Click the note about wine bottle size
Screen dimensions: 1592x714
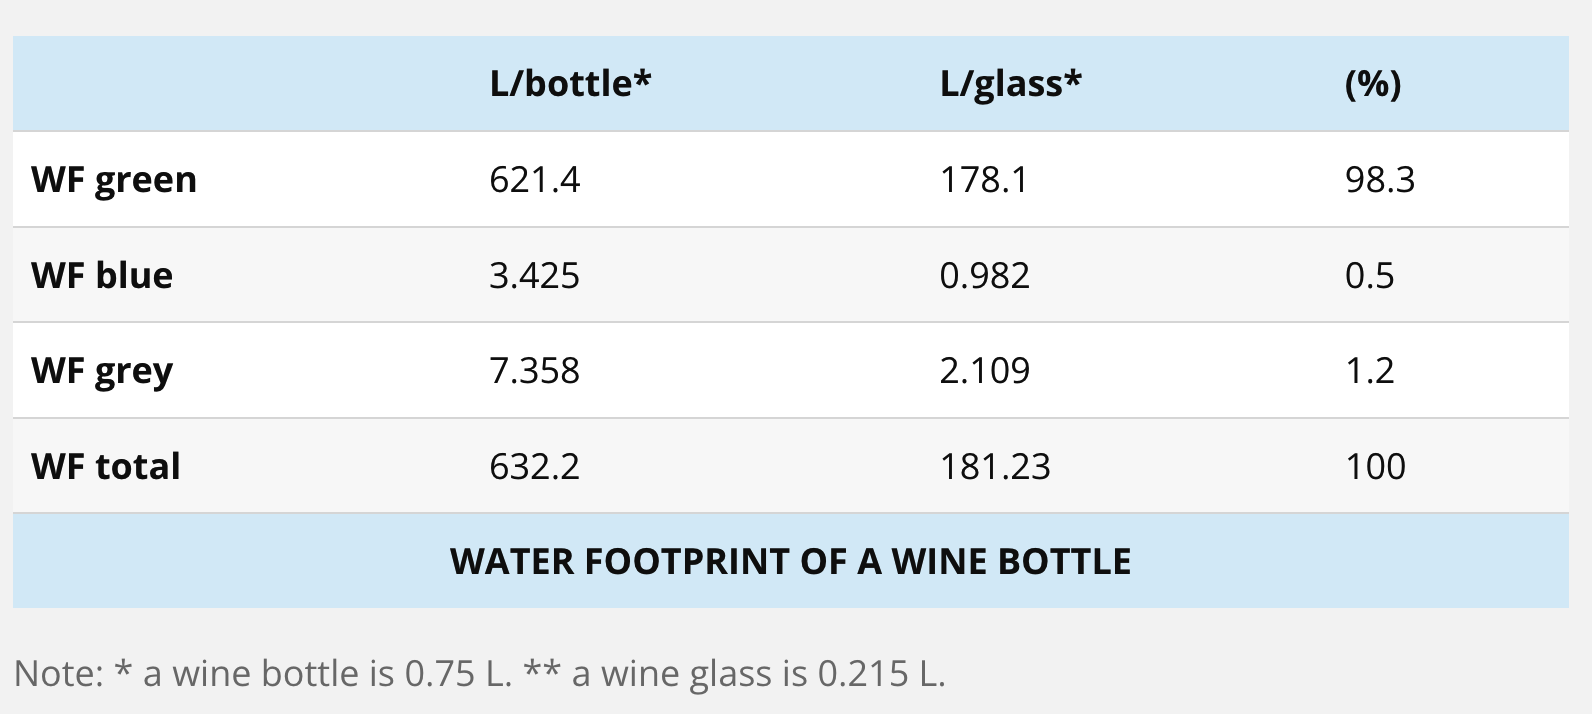point(480,673)
